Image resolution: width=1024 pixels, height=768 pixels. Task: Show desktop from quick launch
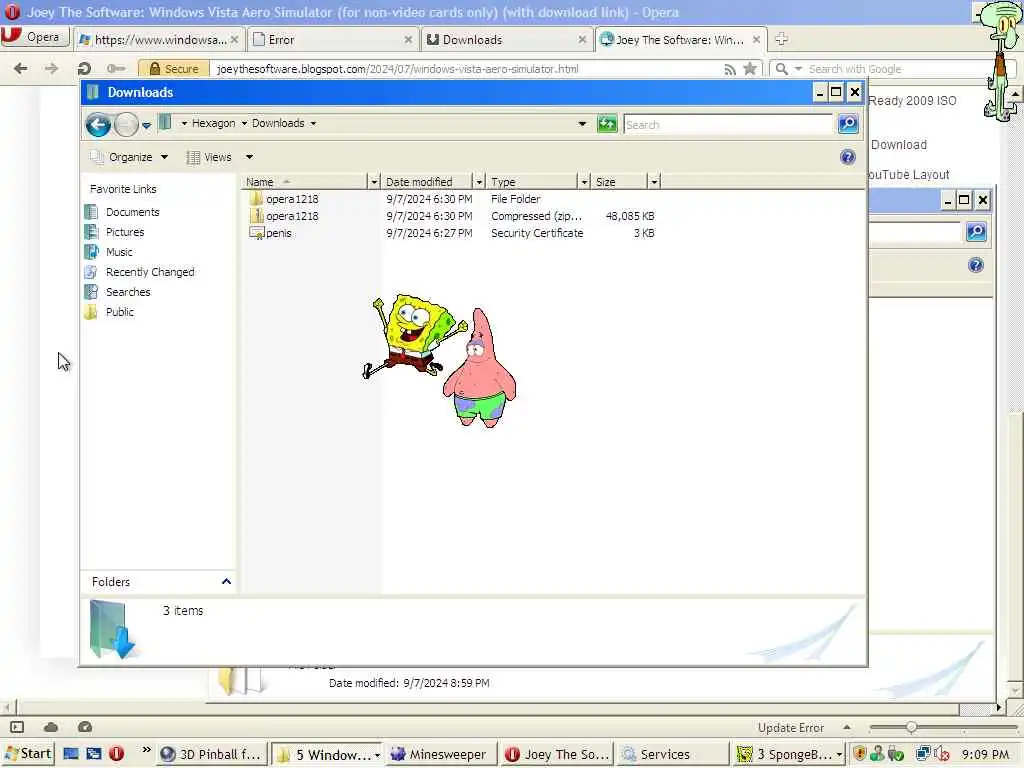pos(71,754)
